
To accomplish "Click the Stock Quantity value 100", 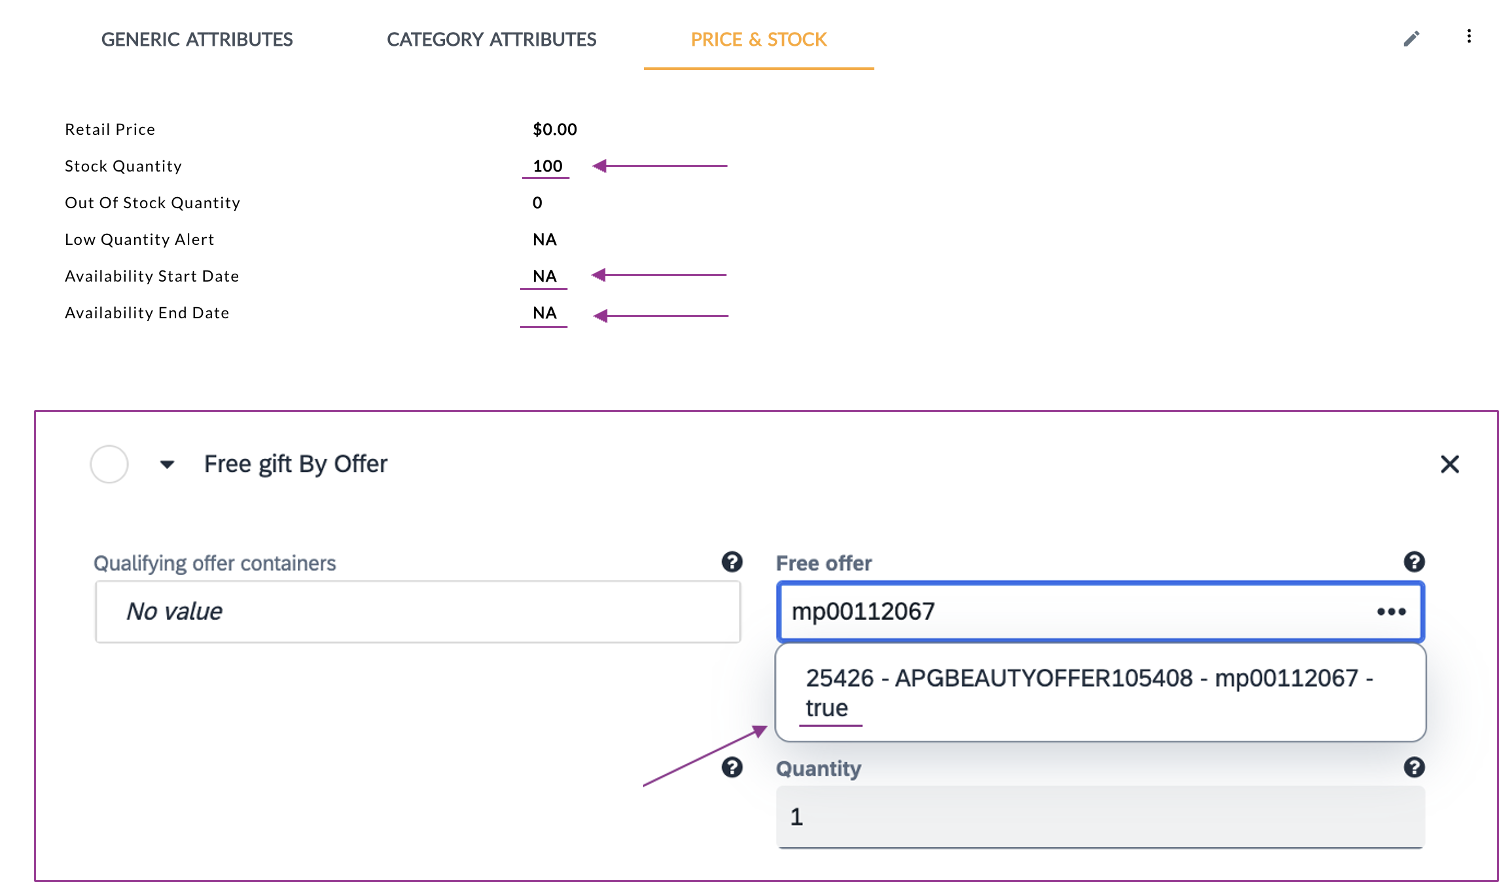I will tap(547, 166).
